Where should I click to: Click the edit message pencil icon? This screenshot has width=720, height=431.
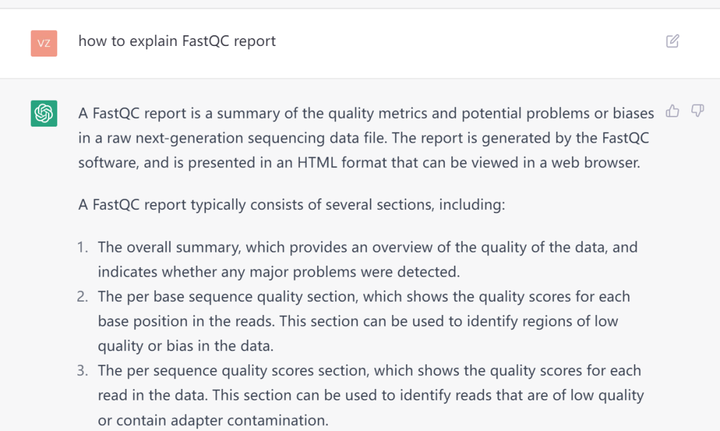(x=672, y=41)
